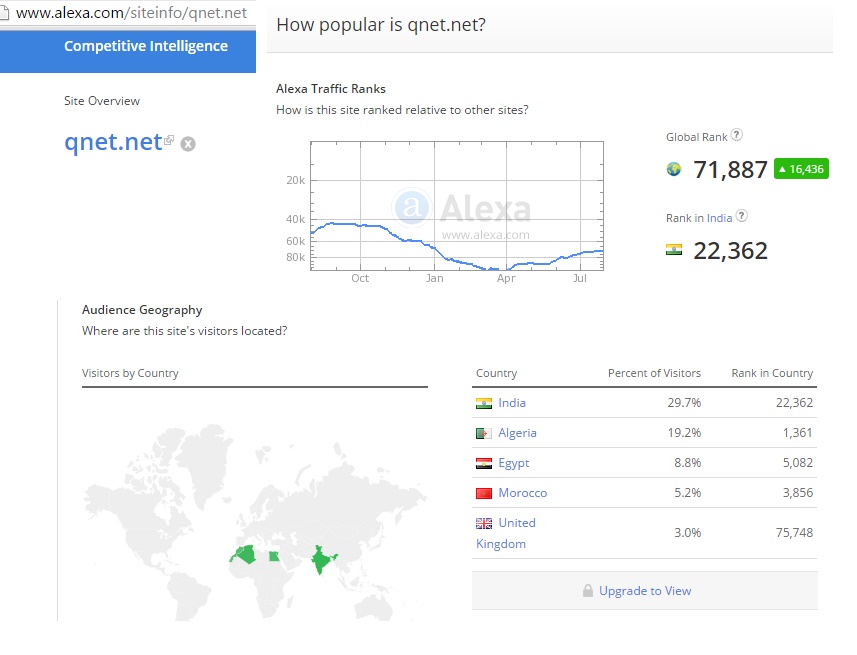Viewport: 857px width, 655px height.
Task: Click the globe icon next to 71,887
Action: pos(674,169)
